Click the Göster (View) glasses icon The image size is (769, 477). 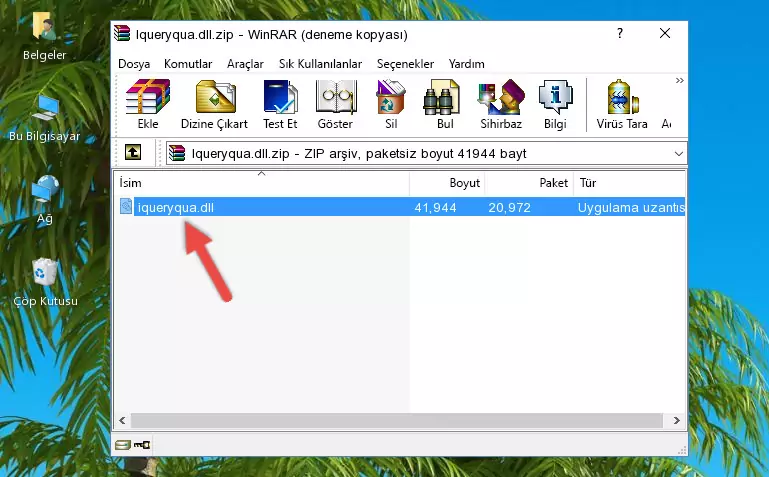tap(335, 97)
